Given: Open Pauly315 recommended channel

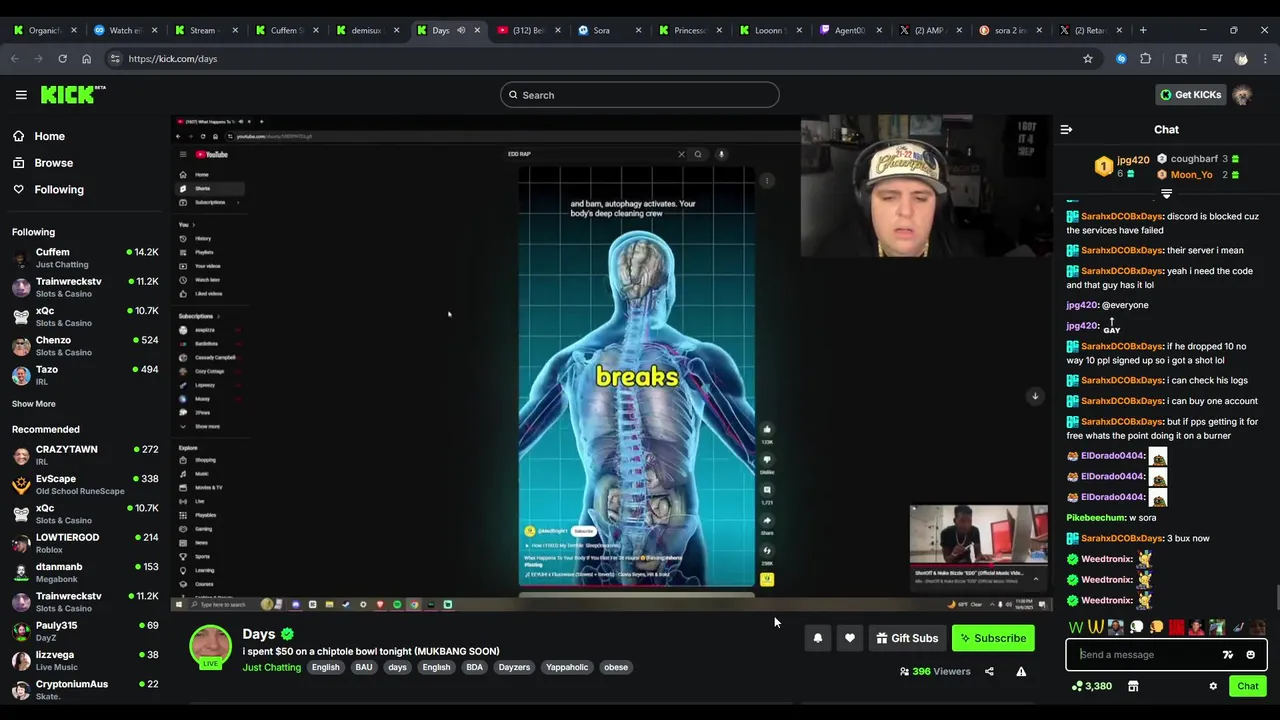Looking at the screenshot, I should pos(85,631).
